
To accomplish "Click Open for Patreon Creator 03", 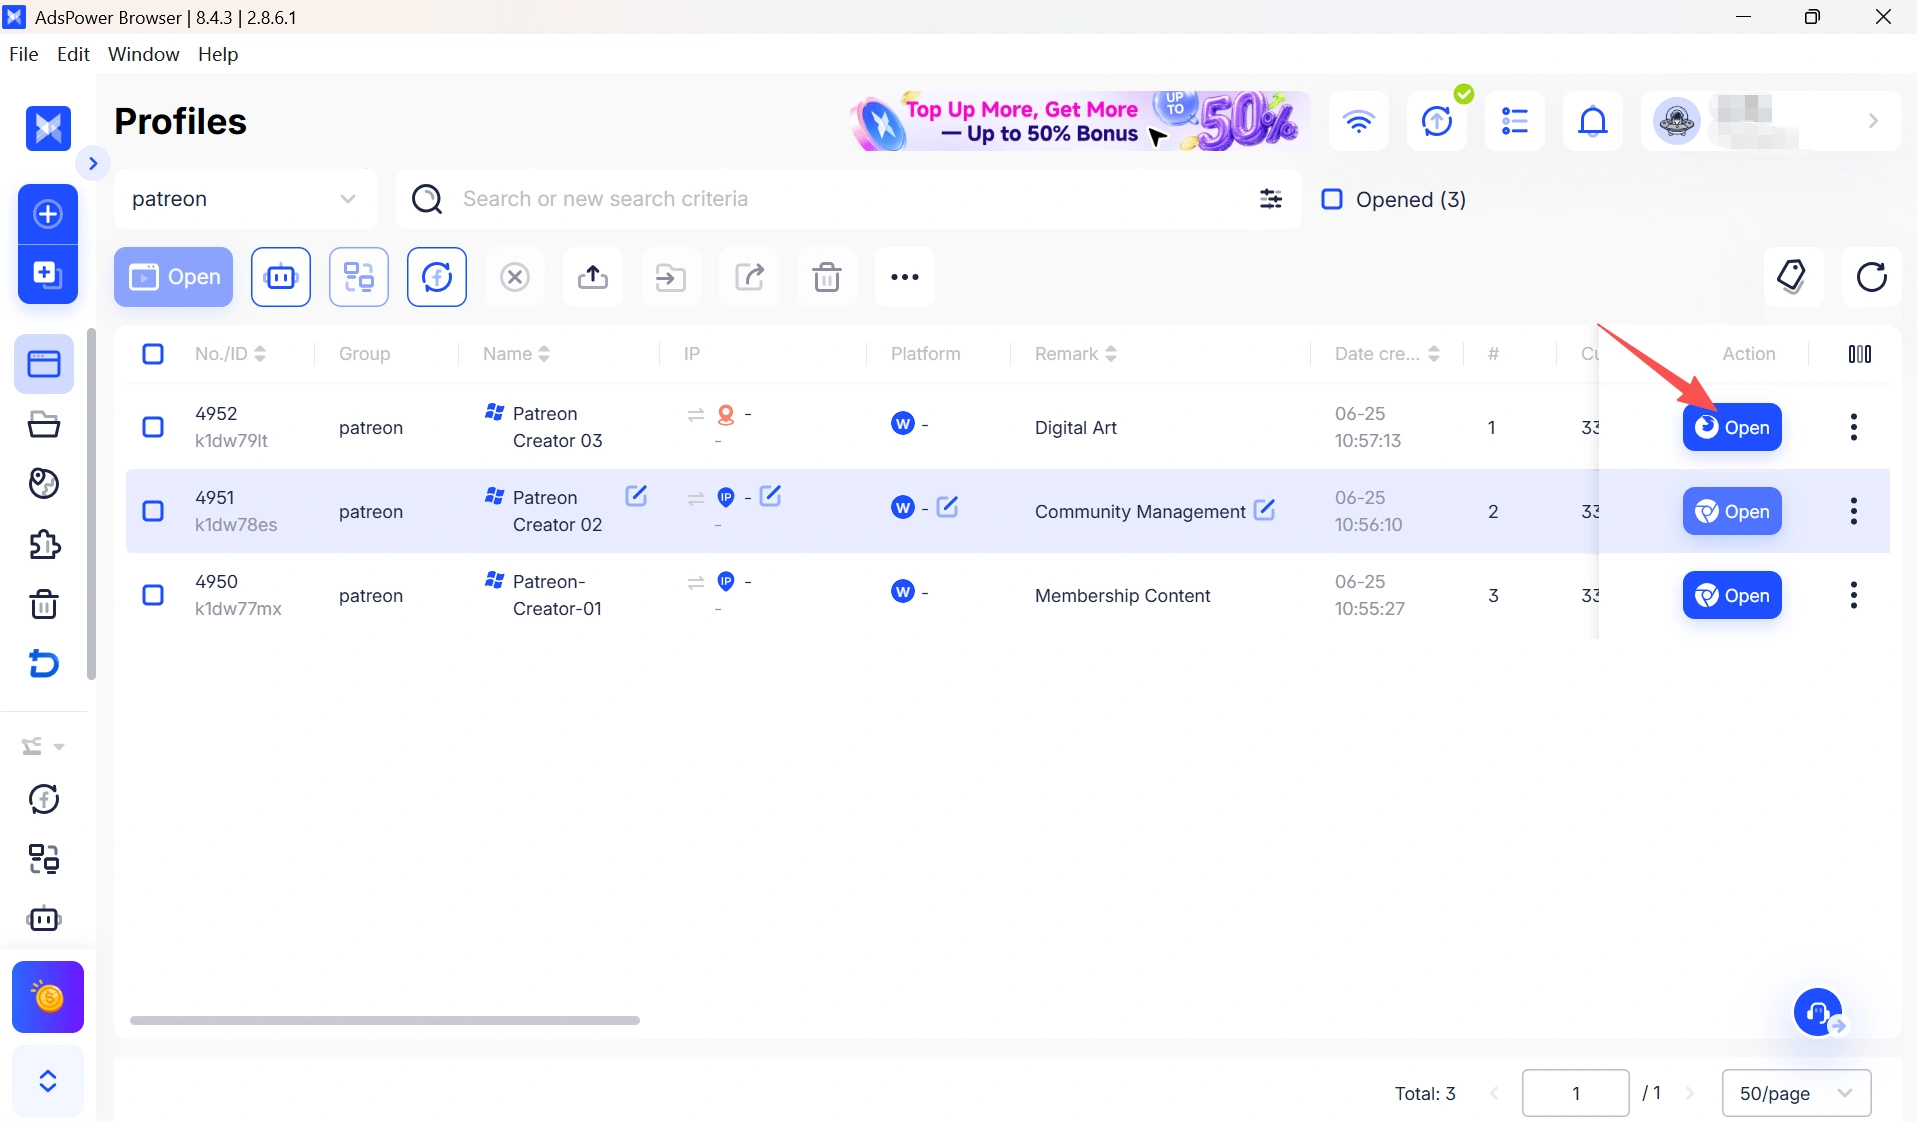I will [x=1732, y=427].
